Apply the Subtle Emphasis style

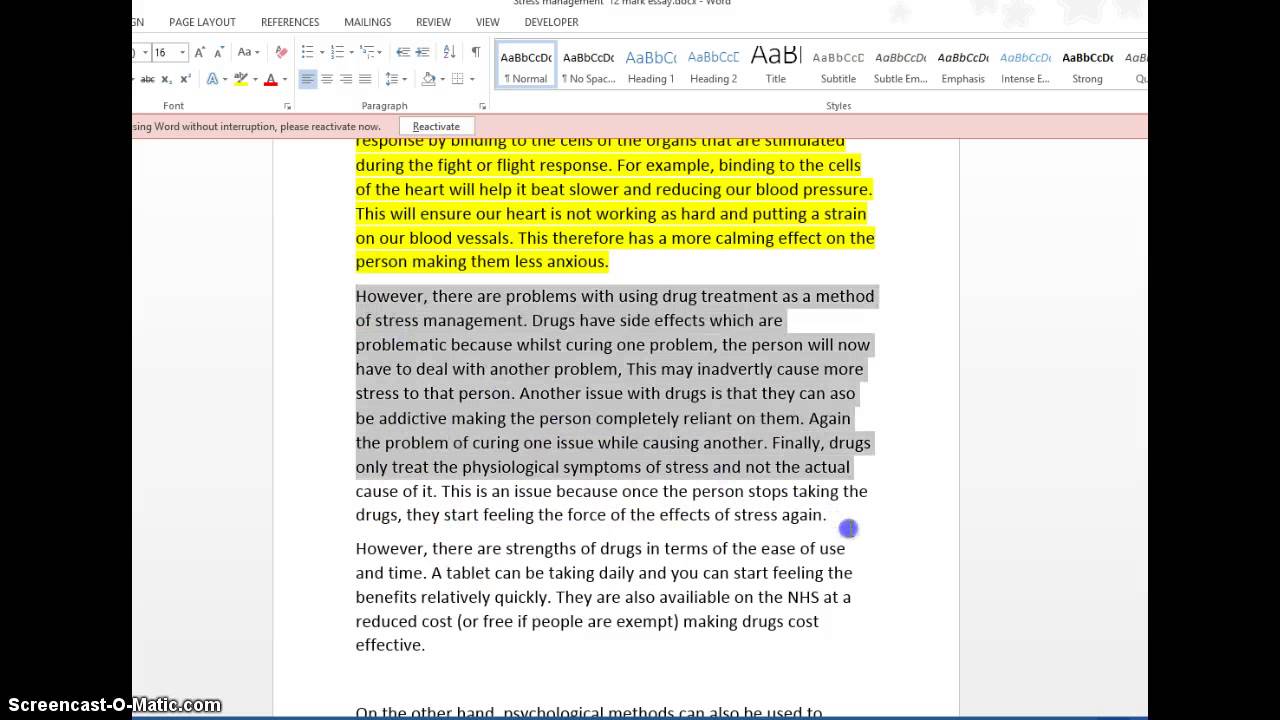(900, 66)
